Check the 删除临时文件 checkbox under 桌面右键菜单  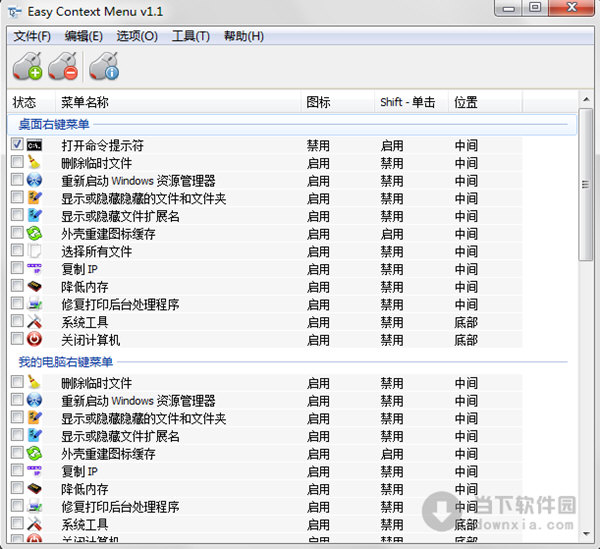pos(17,161)
